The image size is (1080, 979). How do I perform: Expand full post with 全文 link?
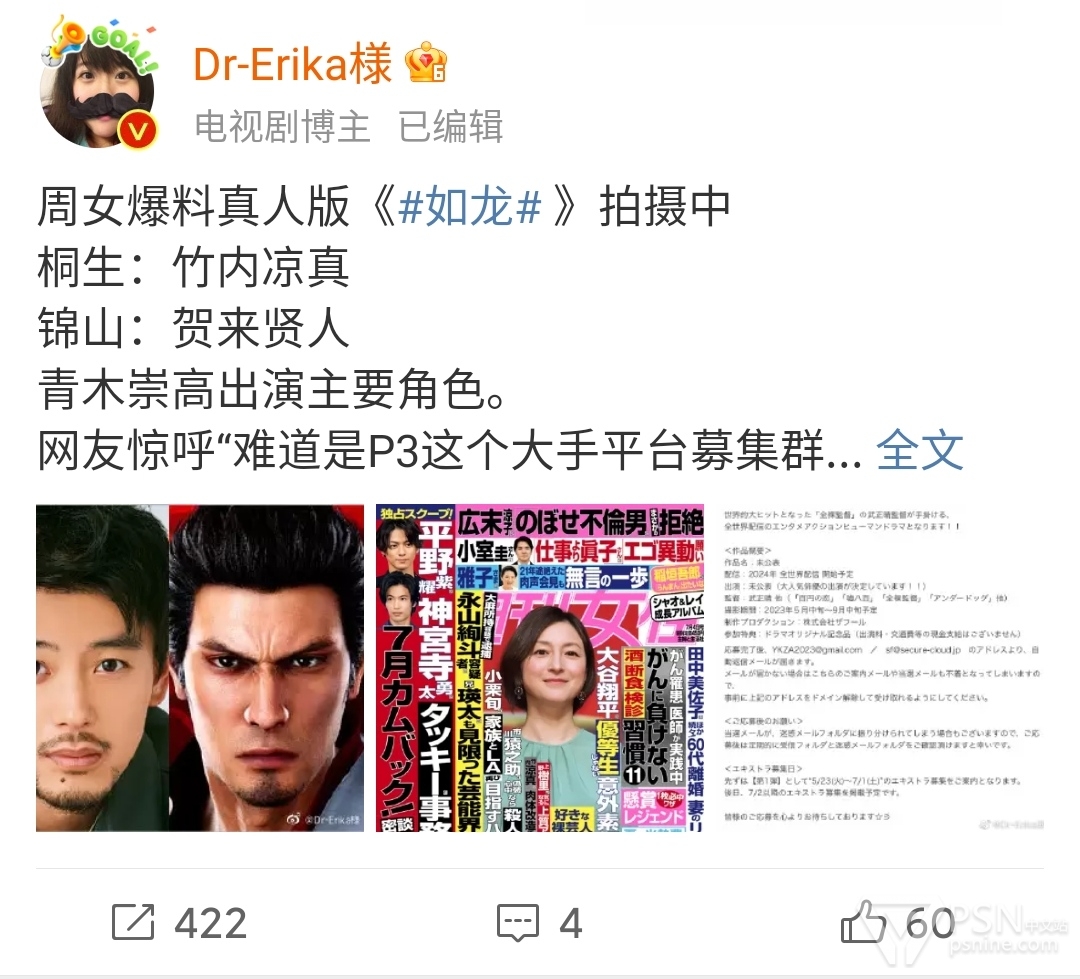(920, 451)
